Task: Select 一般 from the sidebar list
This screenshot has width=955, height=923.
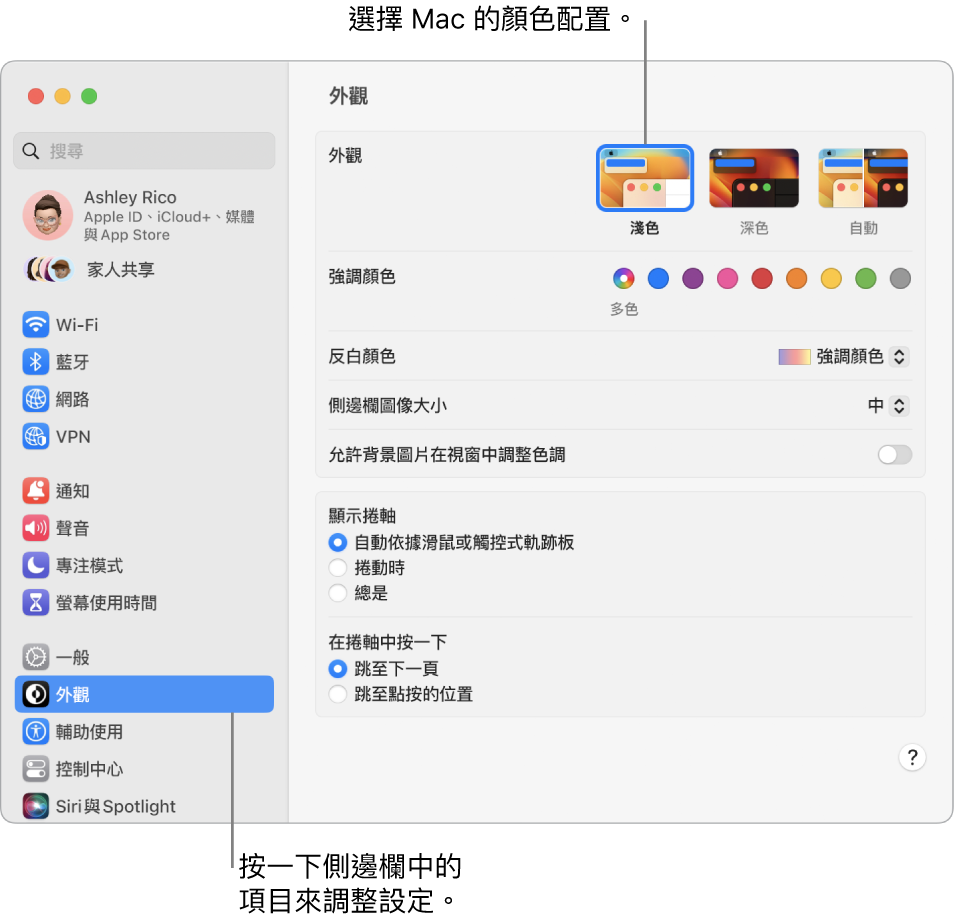Action: 67,657
